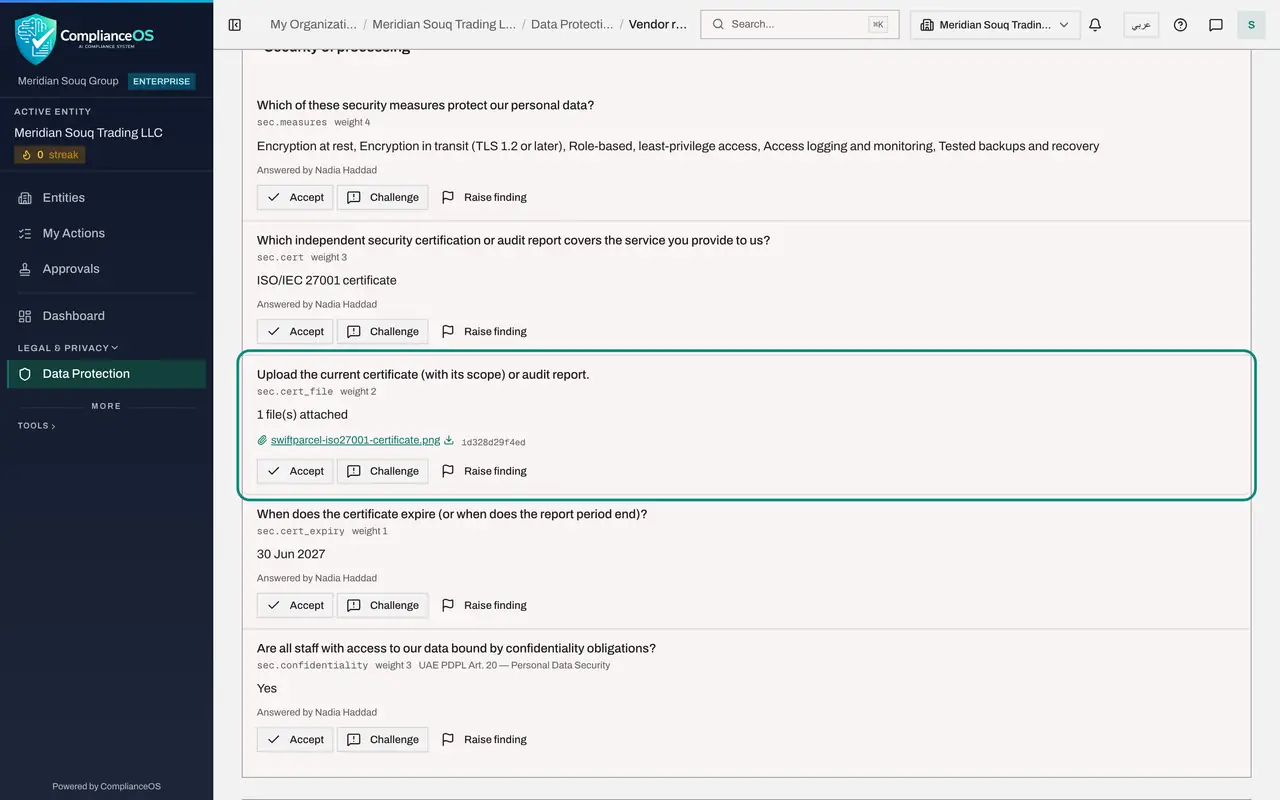Challenge the uploaded certificate file answer
The width and height of the screenshot is (1280, 800).
[382, 471]
